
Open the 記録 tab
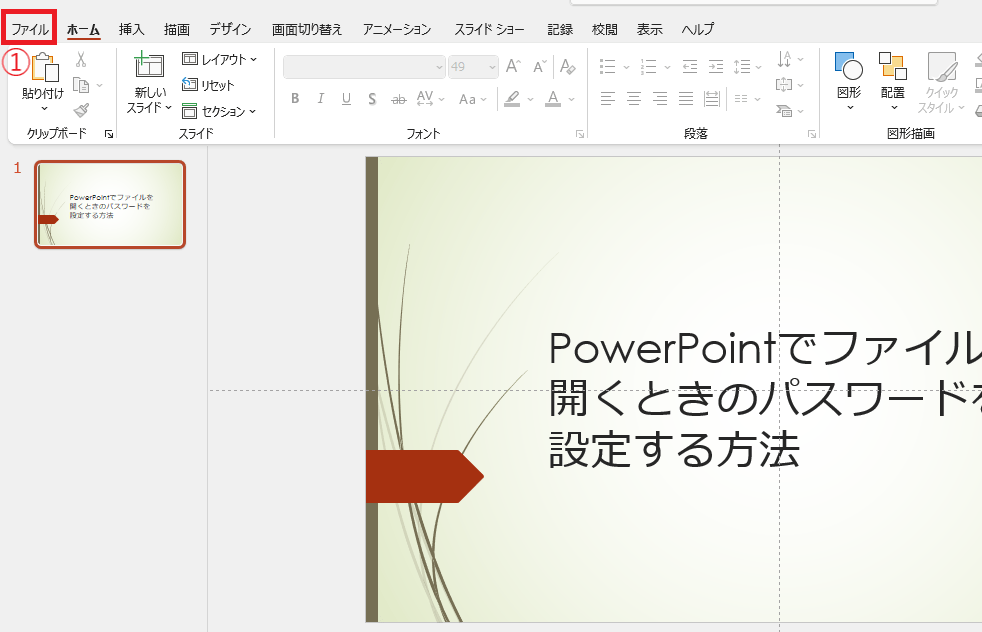point(560,29)
